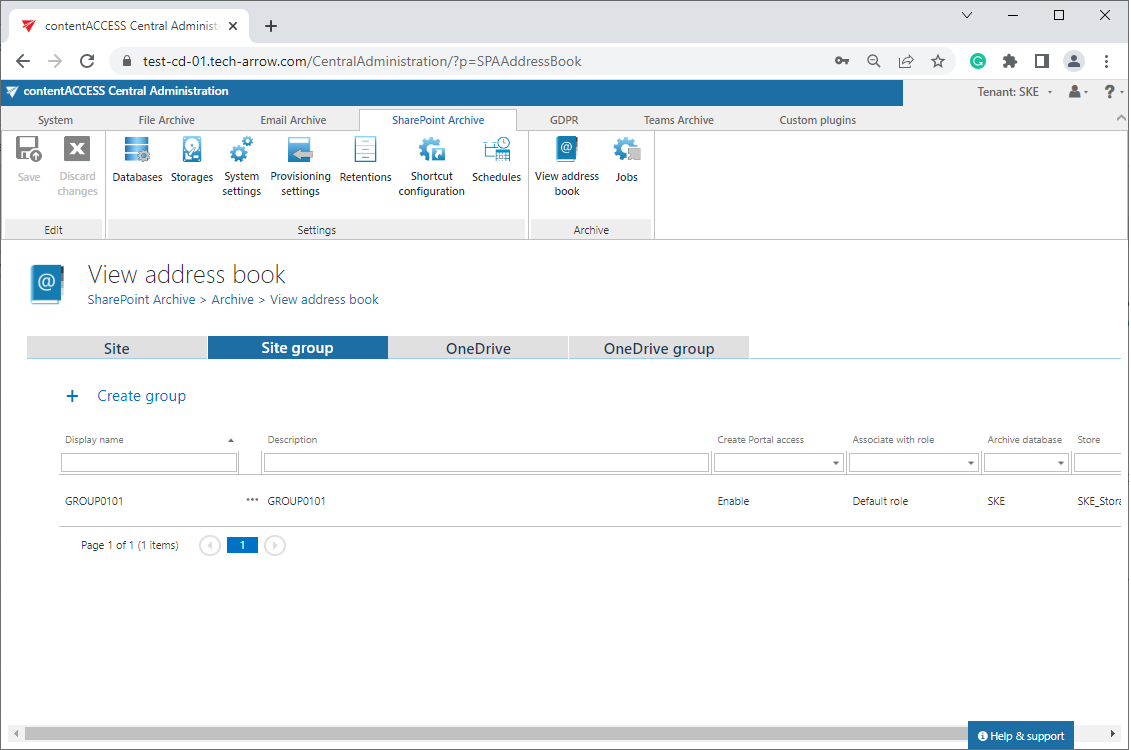
Task: Expand the Associate with role filter dropdown
Action: click(x=971, y=464)
